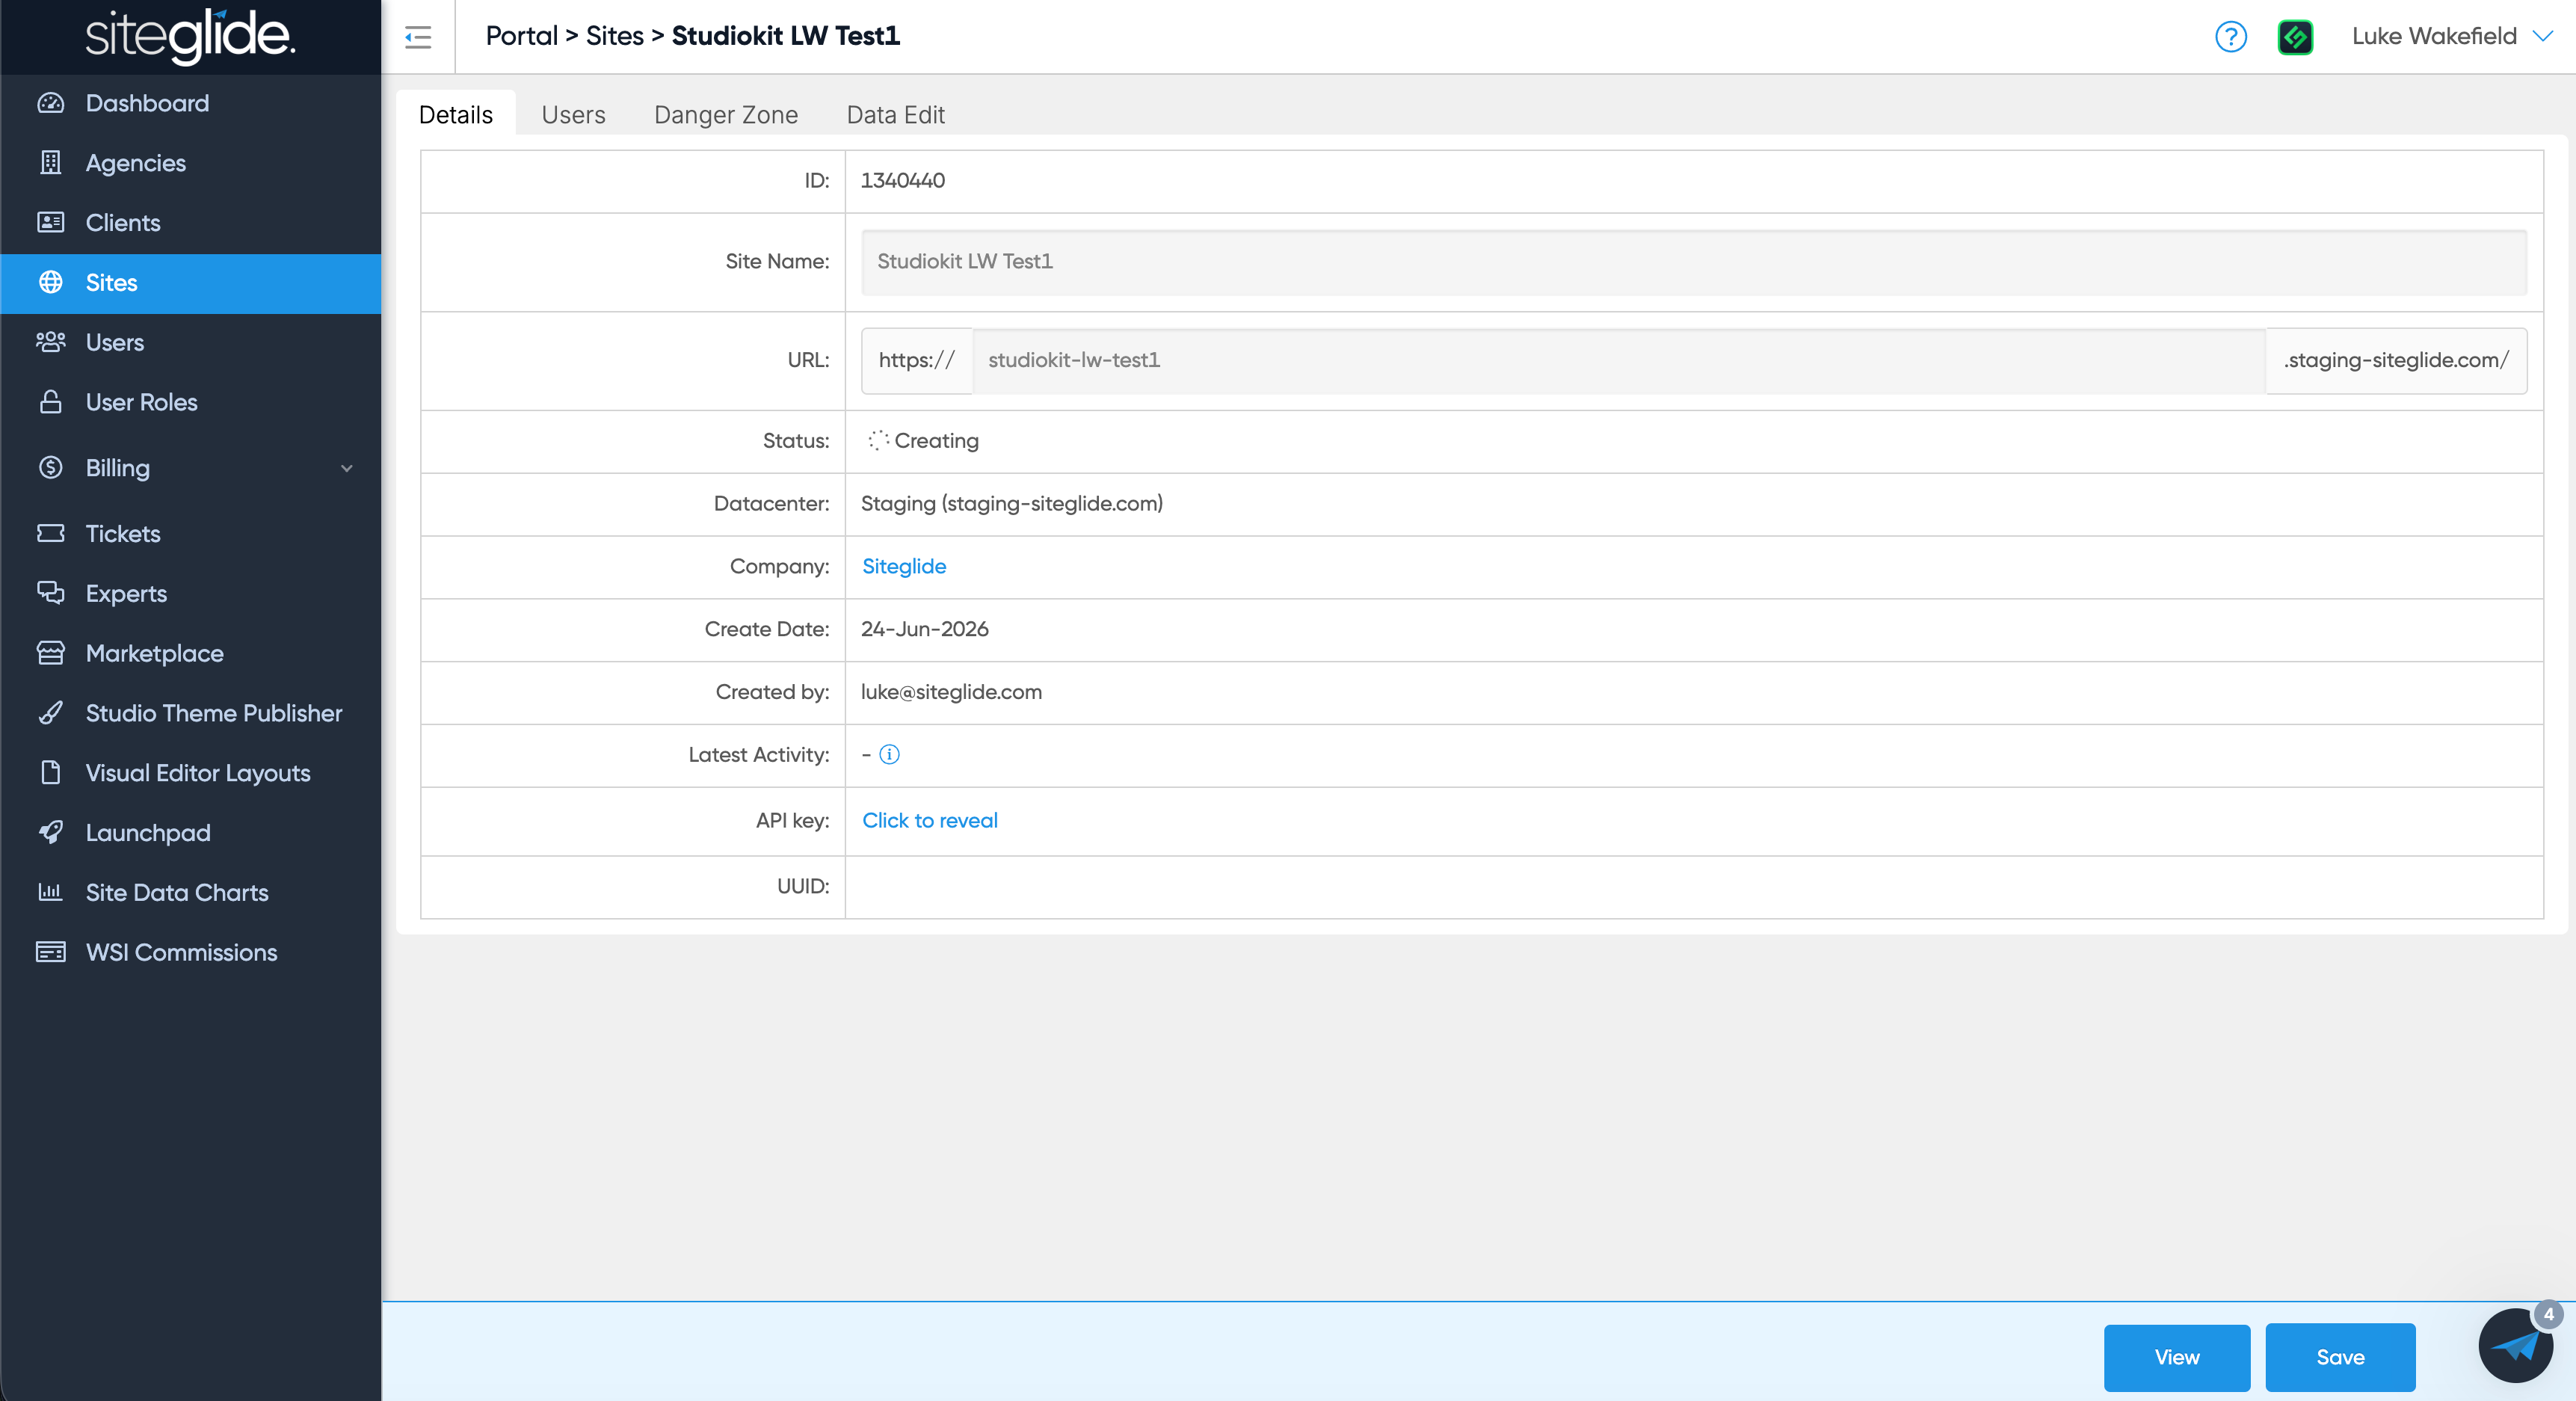Click the Site Name input field

click(1693, 262)
